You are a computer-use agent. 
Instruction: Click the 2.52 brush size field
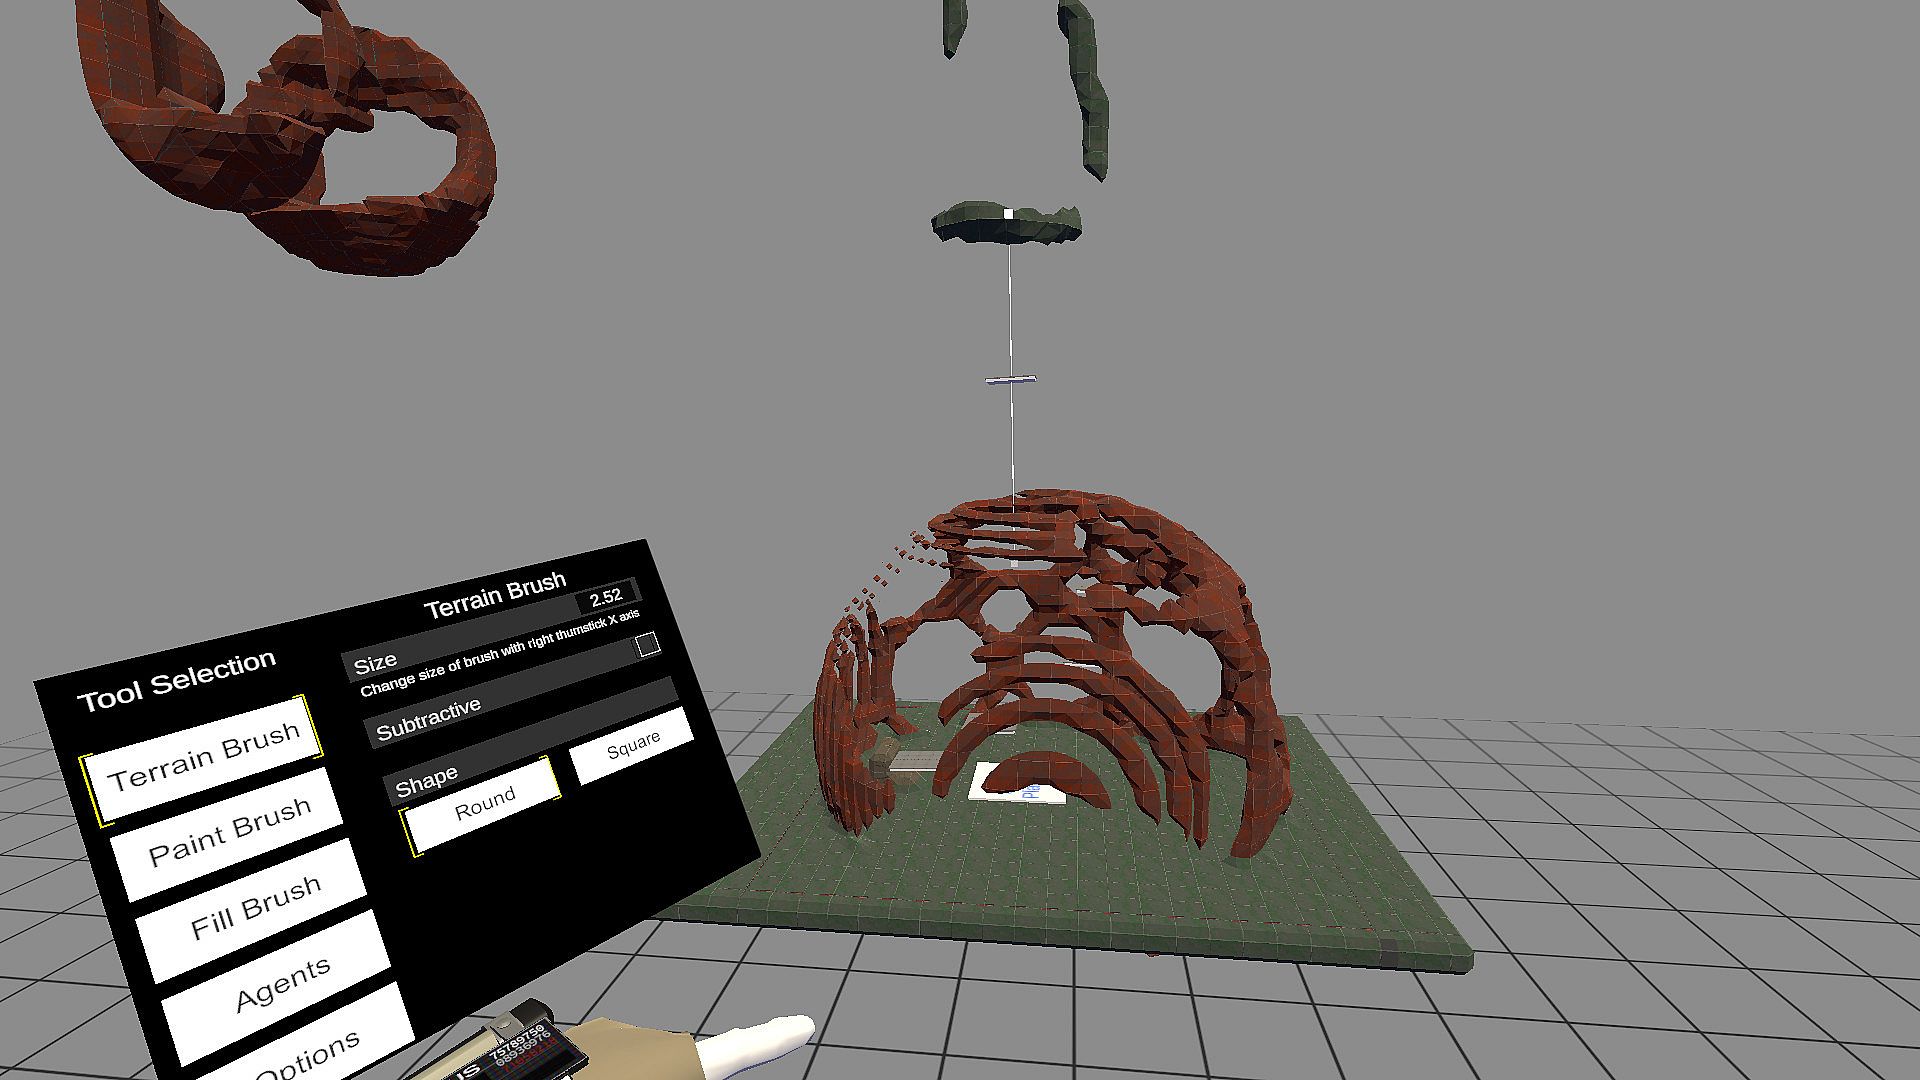tap(606, 598)
